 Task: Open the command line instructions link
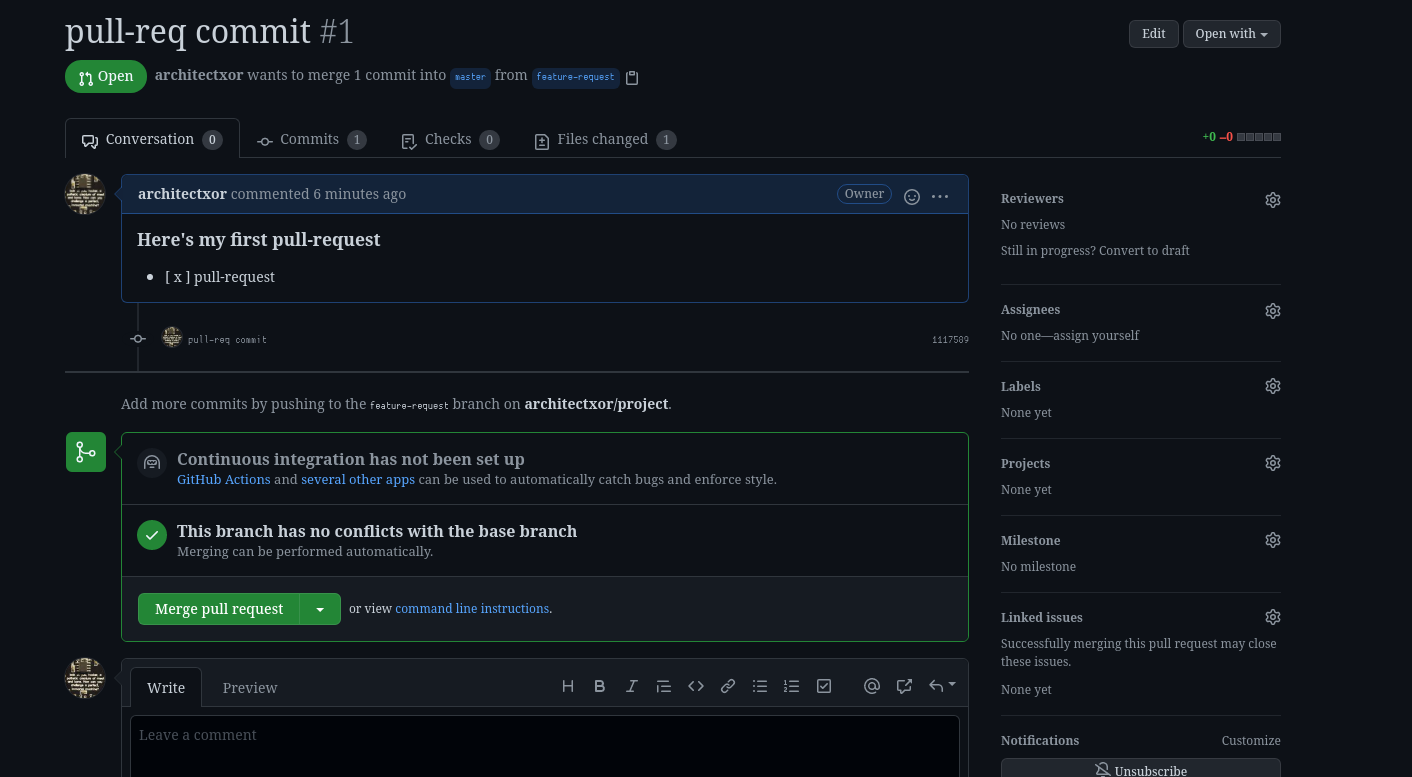click(x=472, y=609)
